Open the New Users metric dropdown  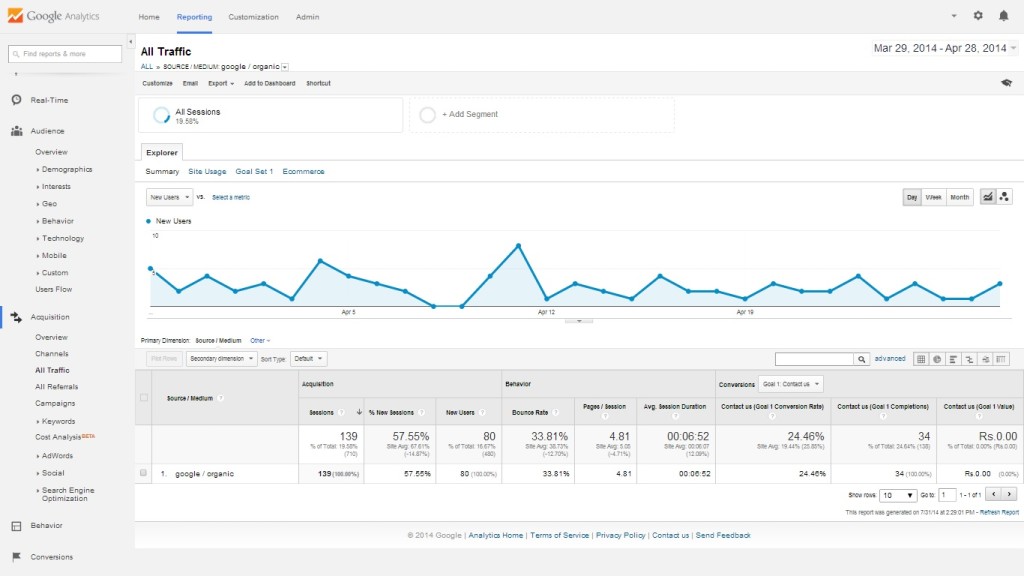pos(169,197)
